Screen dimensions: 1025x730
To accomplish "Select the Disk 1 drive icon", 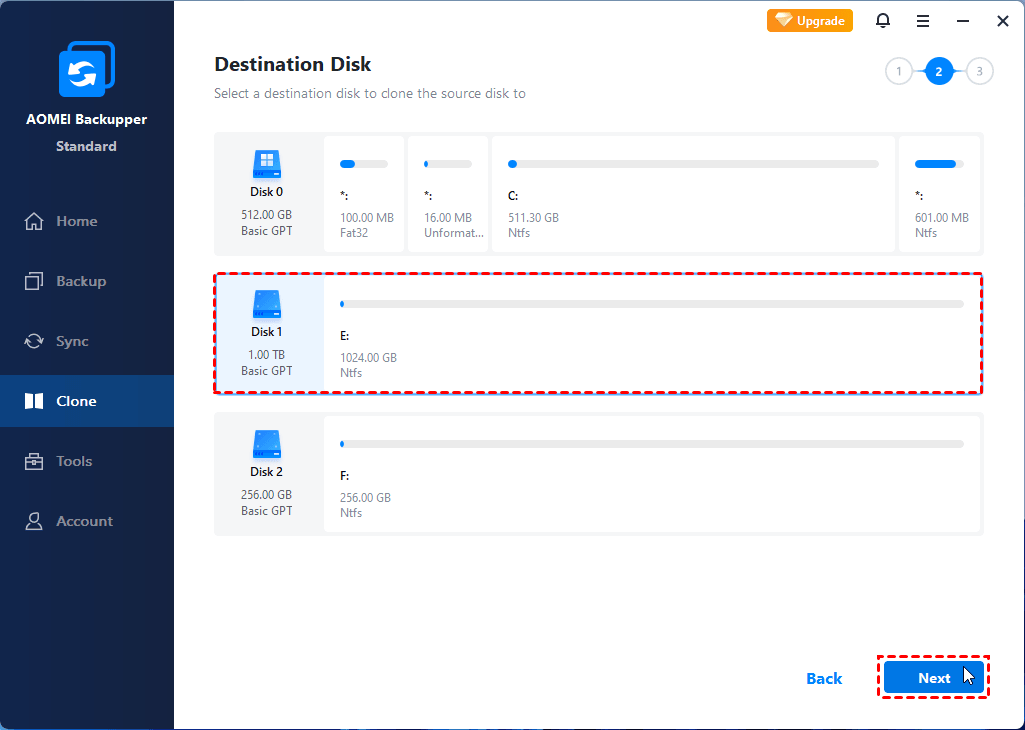I will (x=267, y=304).
